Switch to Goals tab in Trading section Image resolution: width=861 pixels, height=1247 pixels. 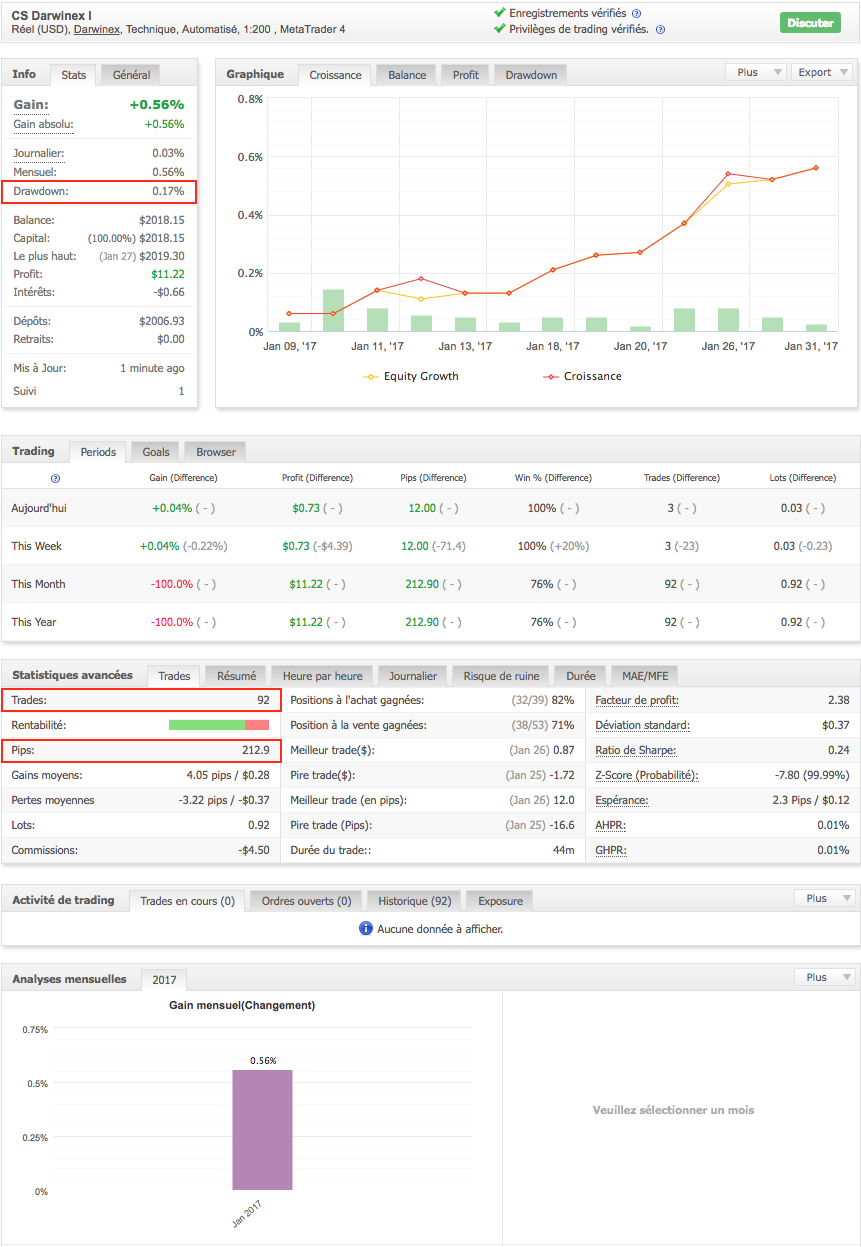156,452
